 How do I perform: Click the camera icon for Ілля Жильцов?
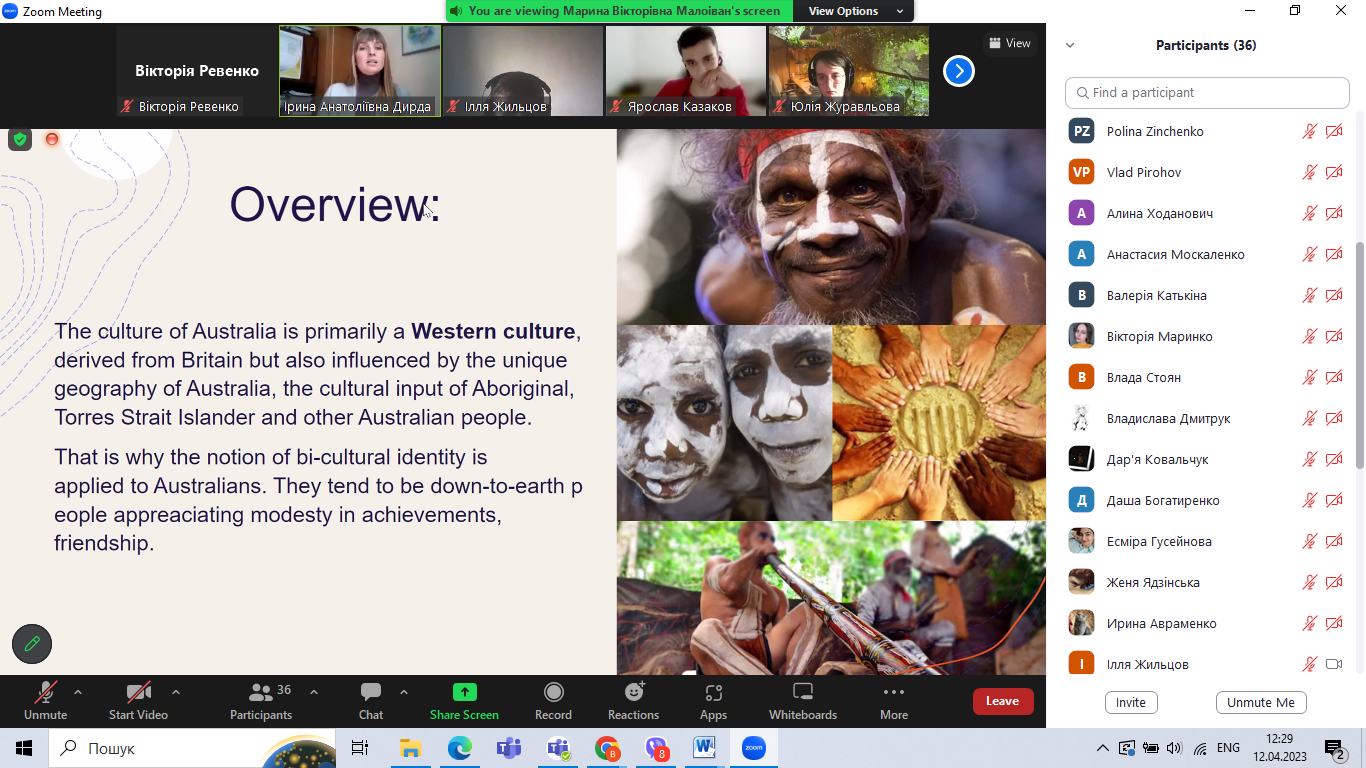pyautogui.click(x=1334, y=664)
